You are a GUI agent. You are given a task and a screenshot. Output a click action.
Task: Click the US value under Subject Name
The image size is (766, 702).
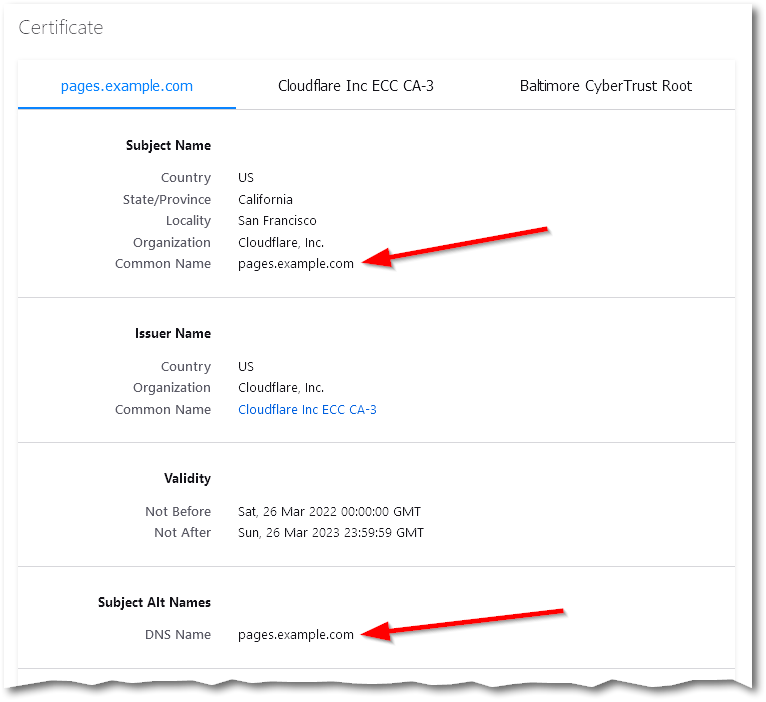(x=246, y=178)
